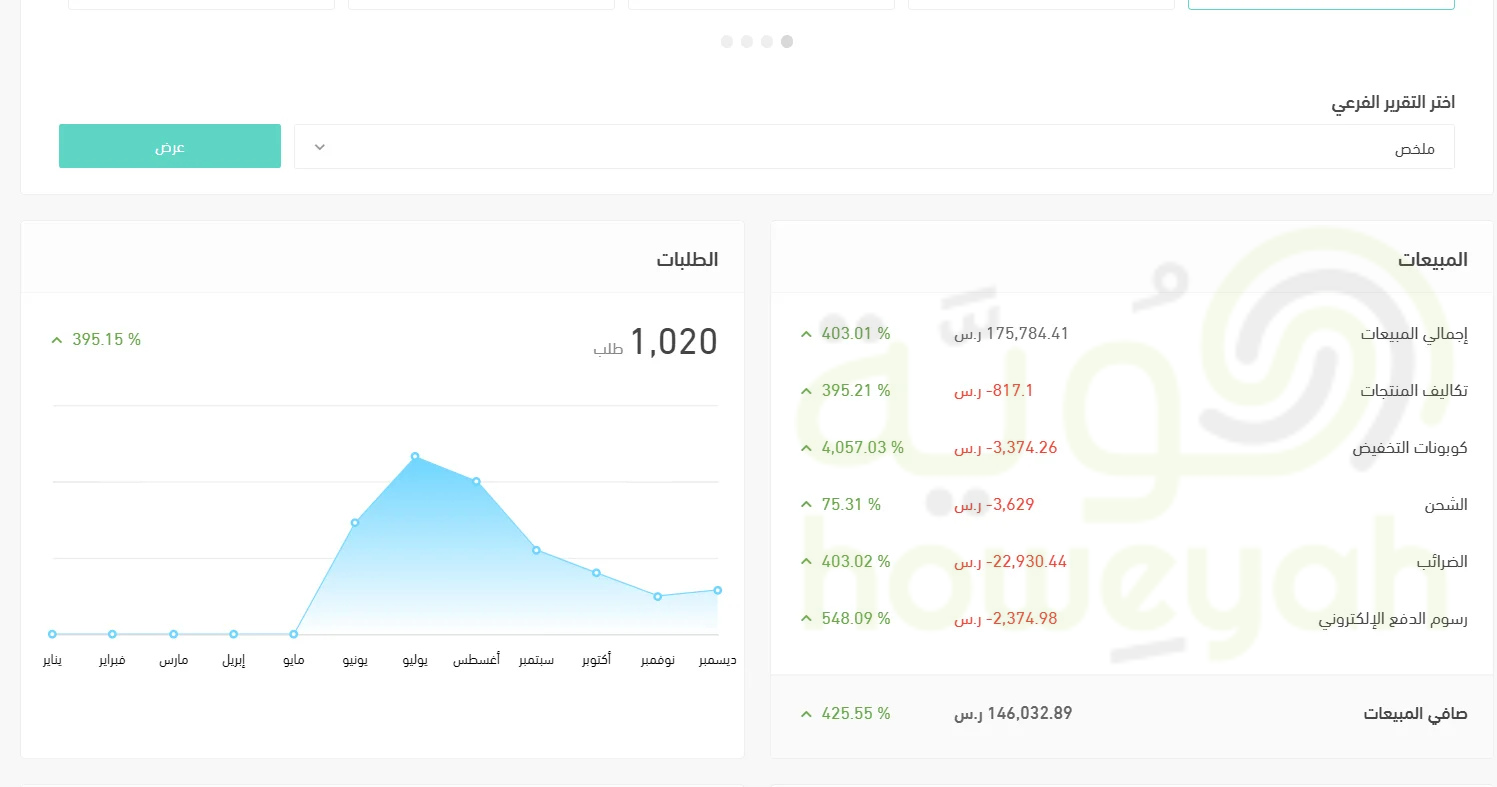The width and height of the screenshot is (1497, 787).
Task: Click the الطلبات orders panel heading
Action: [687, 260]
